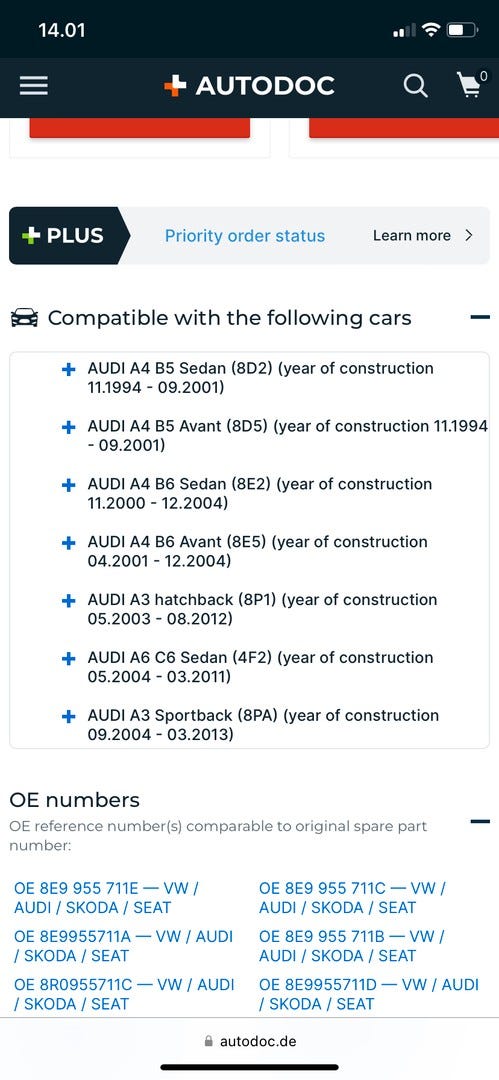Open Priority order status link
499x1080 pixels.
tap(245, 236)
